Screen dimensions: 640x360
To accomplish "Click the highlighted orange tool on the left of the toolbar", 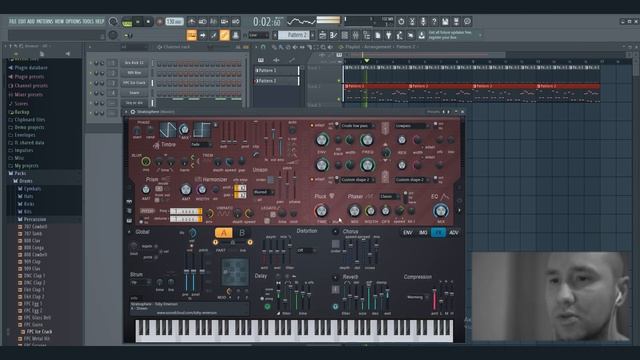I will click(x=191, y=36).
